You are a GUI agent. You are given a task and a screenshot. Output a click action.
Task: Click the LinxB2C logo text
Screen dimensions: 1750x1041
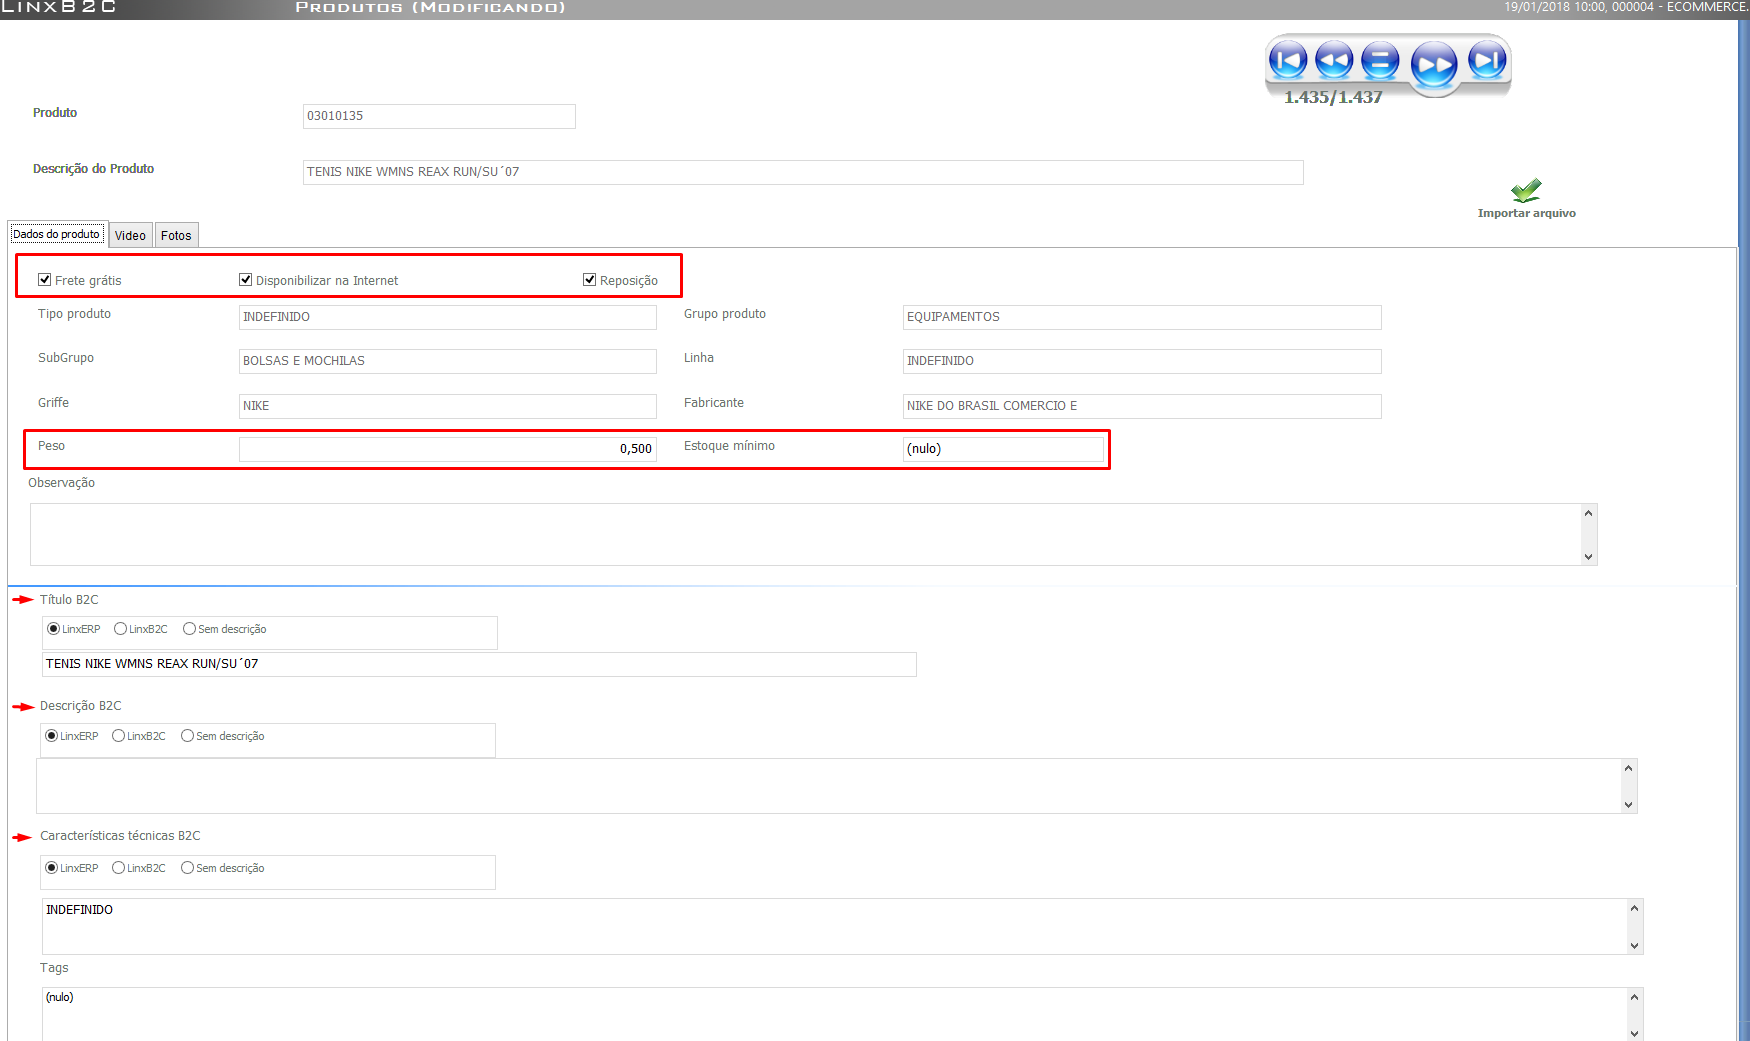coord(58,7)
